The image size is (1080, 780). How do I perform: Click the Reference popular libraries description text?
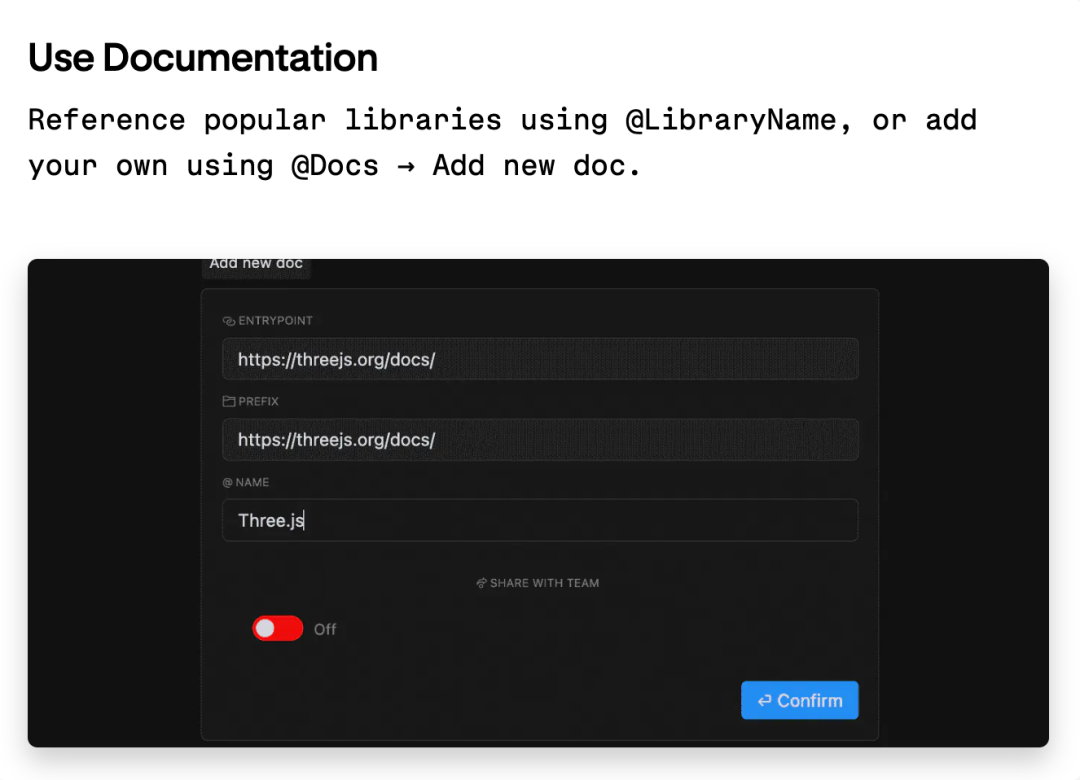[x=502, y=143]
